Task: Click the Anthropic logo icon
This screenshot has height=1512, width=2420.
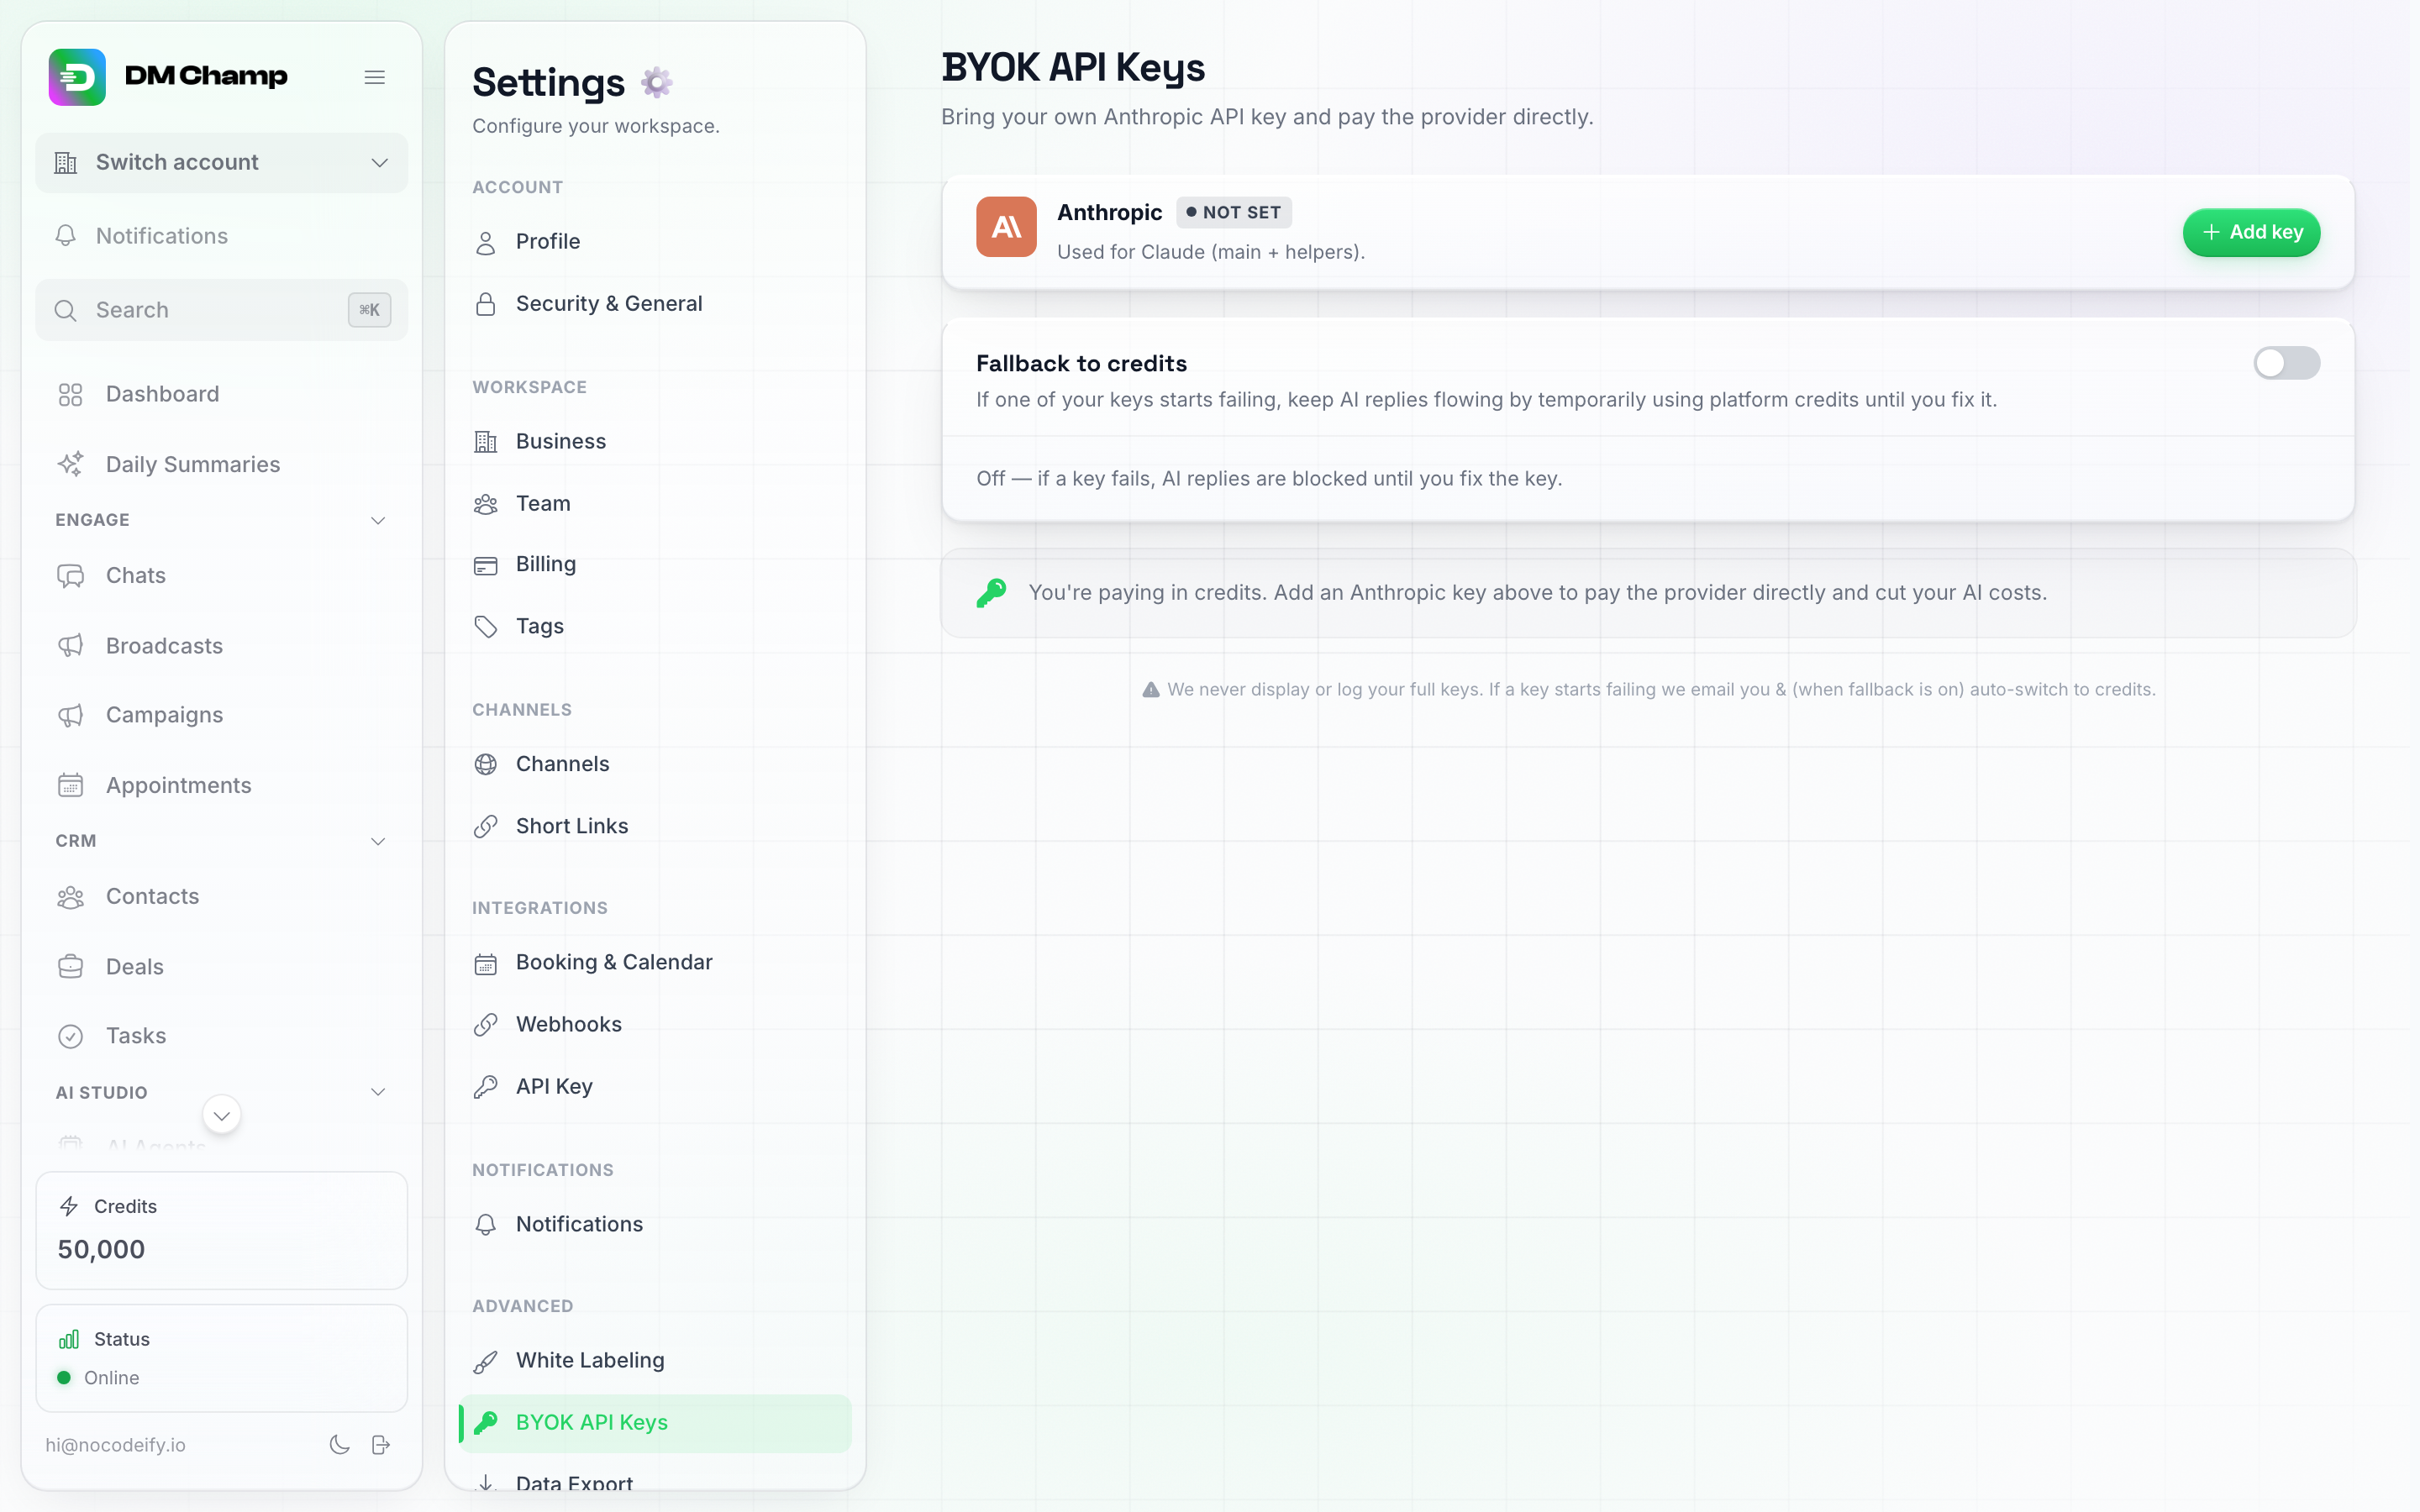Action: click(x=1006, y=227)
